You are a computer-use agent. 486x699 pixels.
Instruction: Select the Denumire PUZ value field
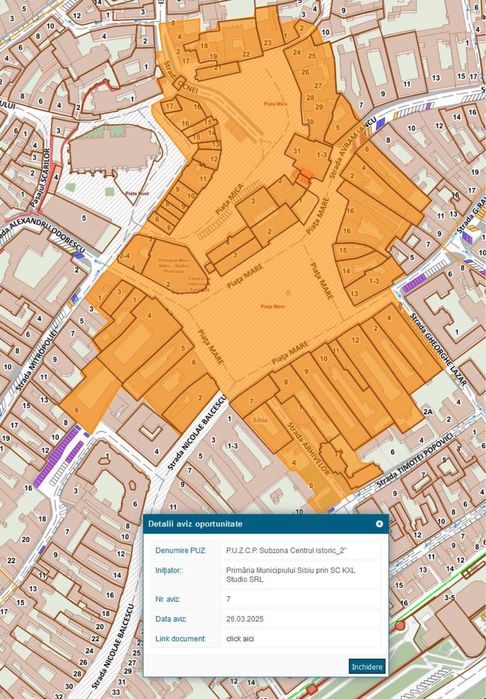pyautogui.click(x=301, y=551)
